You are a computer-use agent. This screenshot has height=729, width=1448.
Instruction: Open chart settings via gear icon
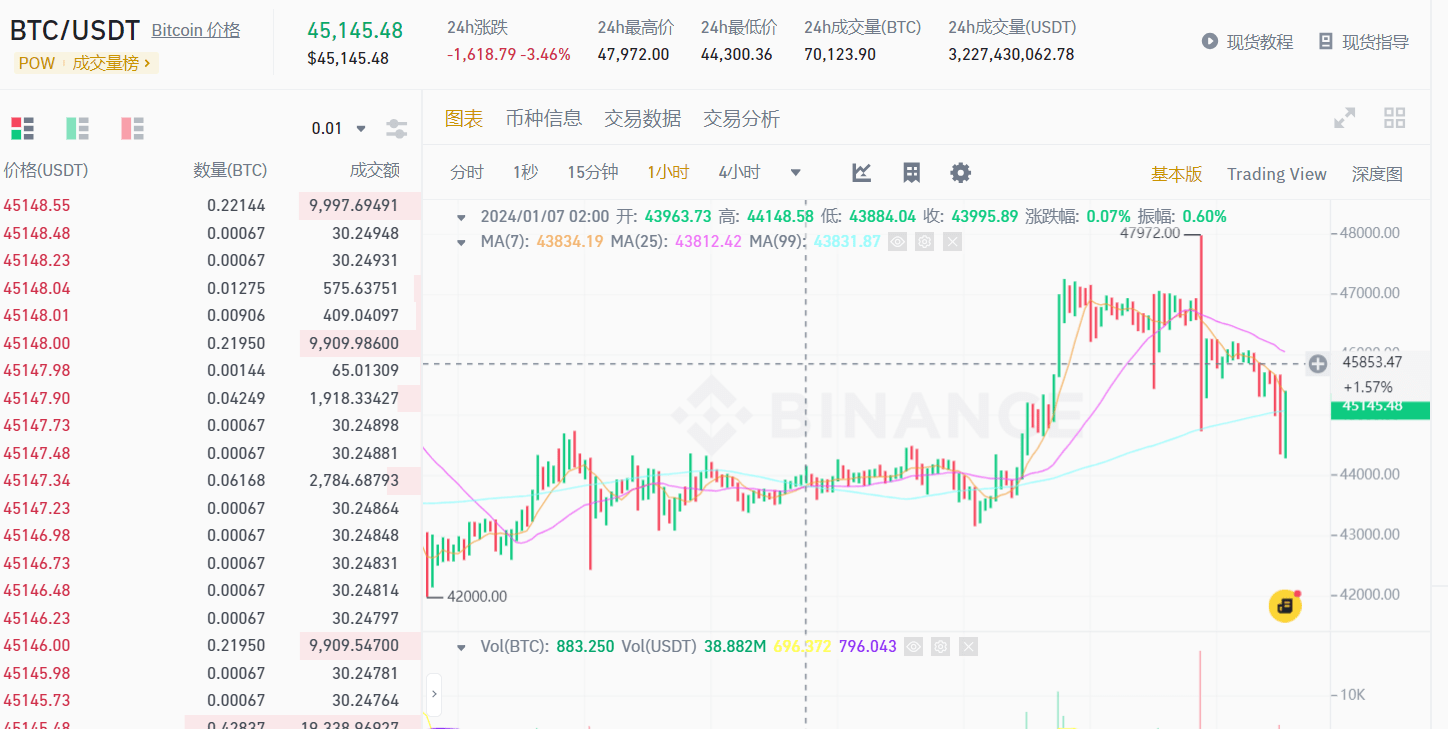click(x=960, y=172)
